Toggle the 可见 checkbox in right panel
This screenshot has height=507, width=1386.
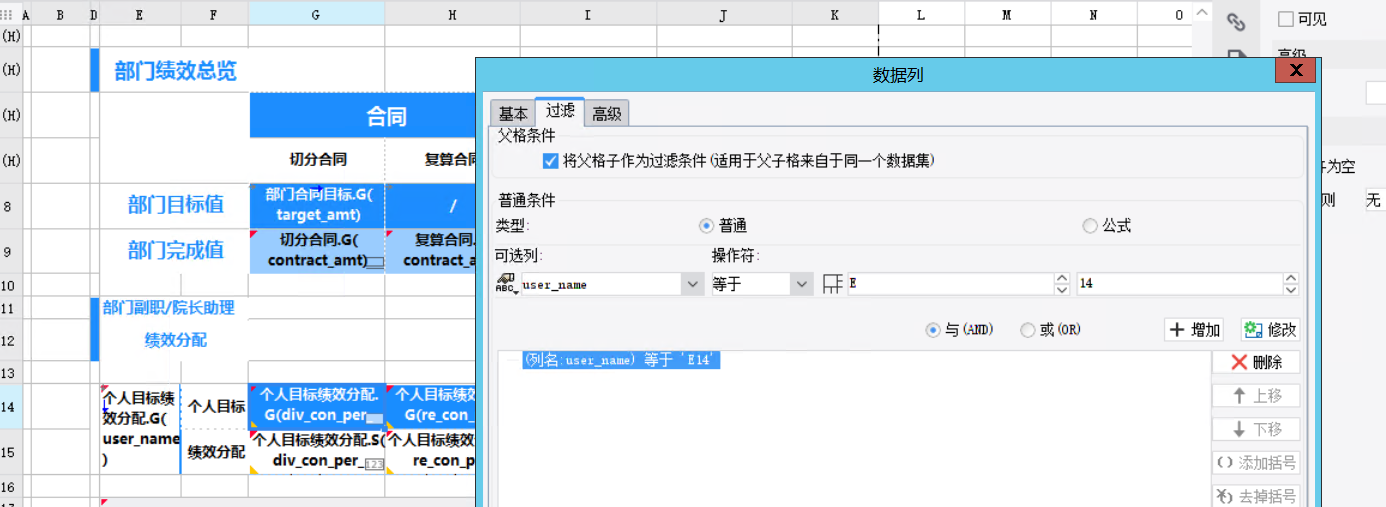coord(1286,19)
